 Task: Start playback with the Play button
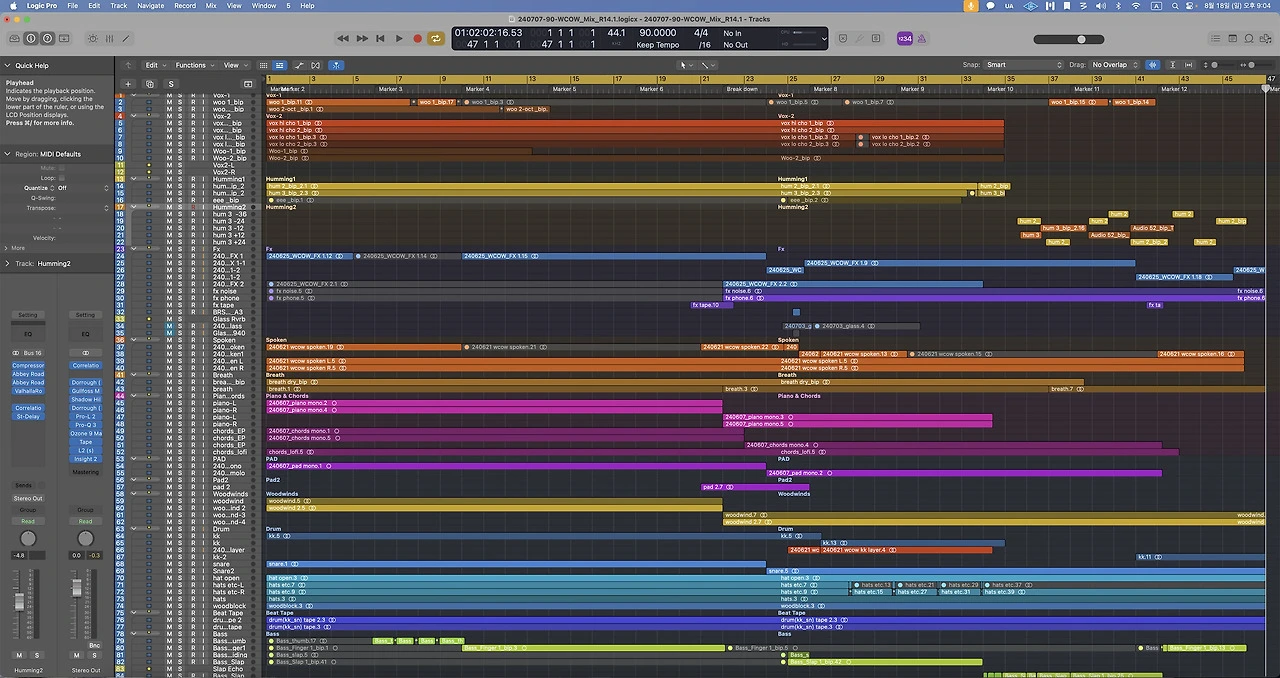pos(399,39)
